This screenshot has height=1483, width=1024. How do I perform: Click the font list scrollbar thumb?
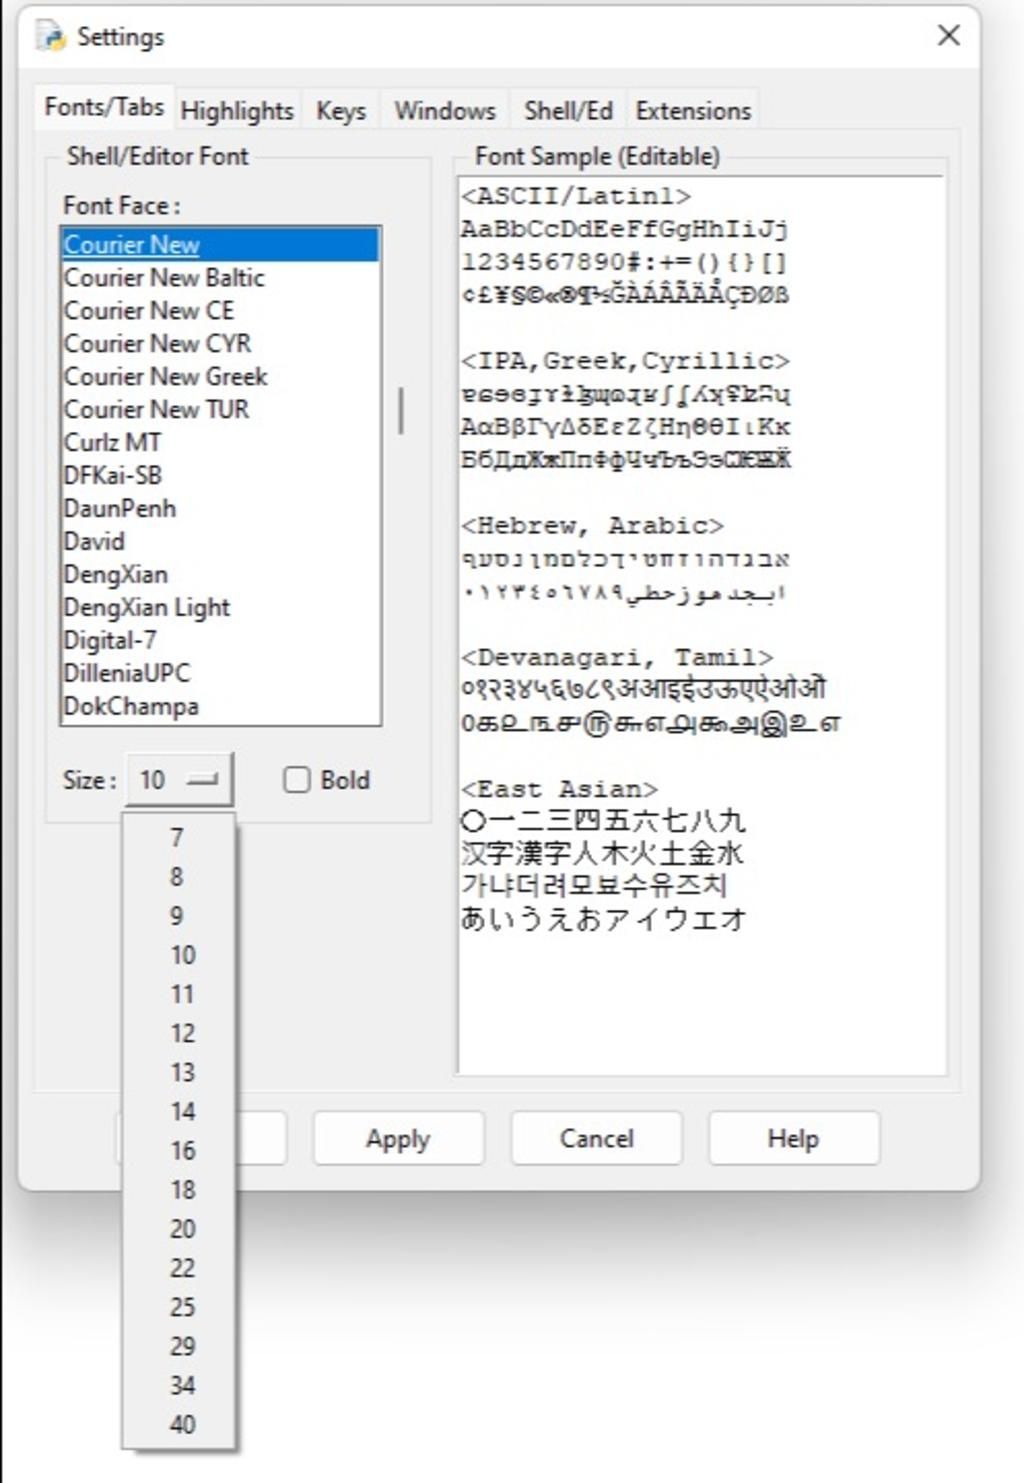pyautogui.click(x=401, y=411)
